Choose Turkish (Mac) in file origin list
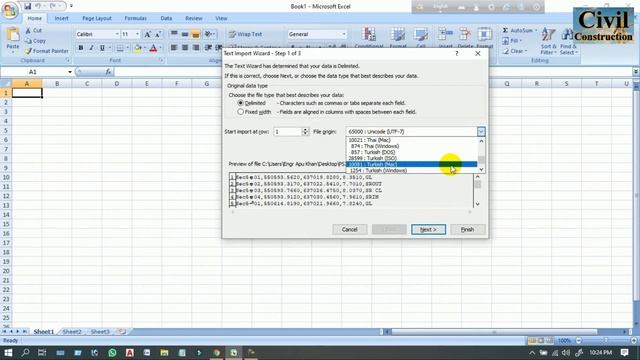 click(411, 164)
